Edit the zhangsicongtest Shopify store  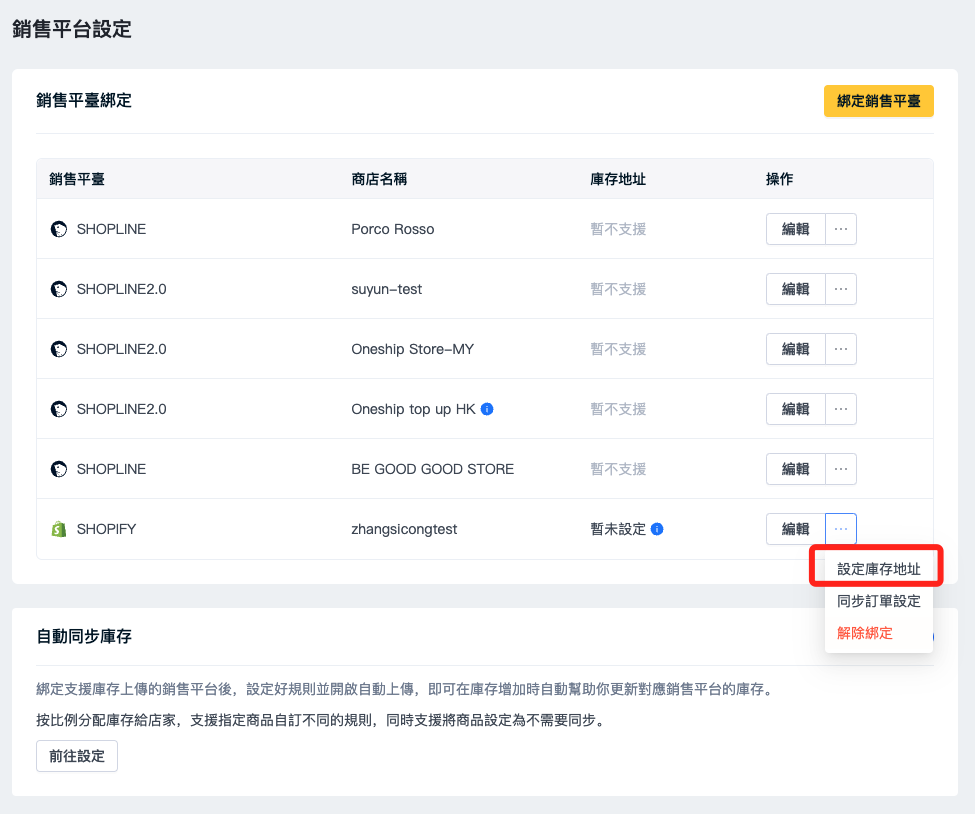pos(795,529)
